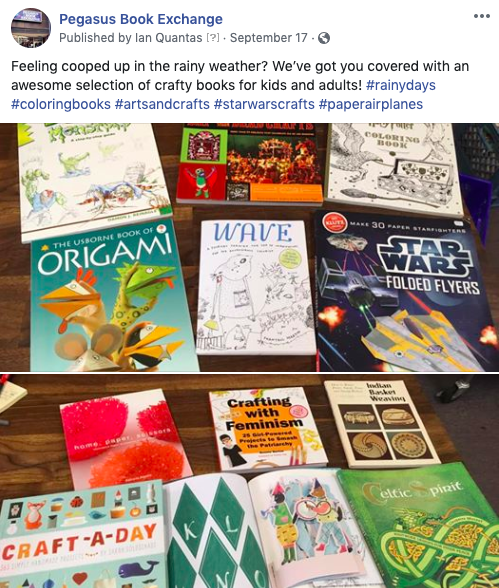
Task: Click the Pegasus Book Exchange profile picture
Action: [x=31, y=28]
